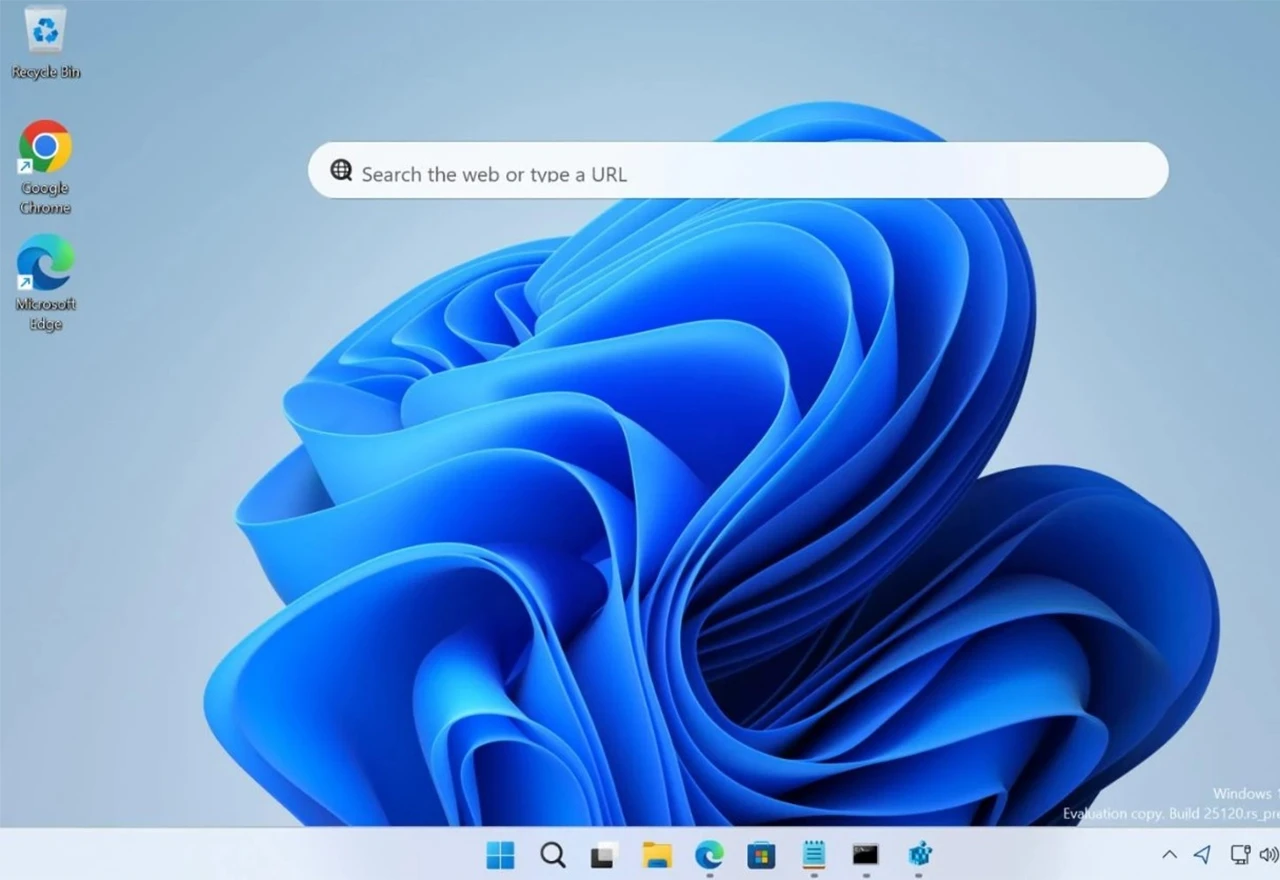The image size is (1280, 880).
Task: Select the Google Chrome desktop shortcut
Action: click(45, 167)
